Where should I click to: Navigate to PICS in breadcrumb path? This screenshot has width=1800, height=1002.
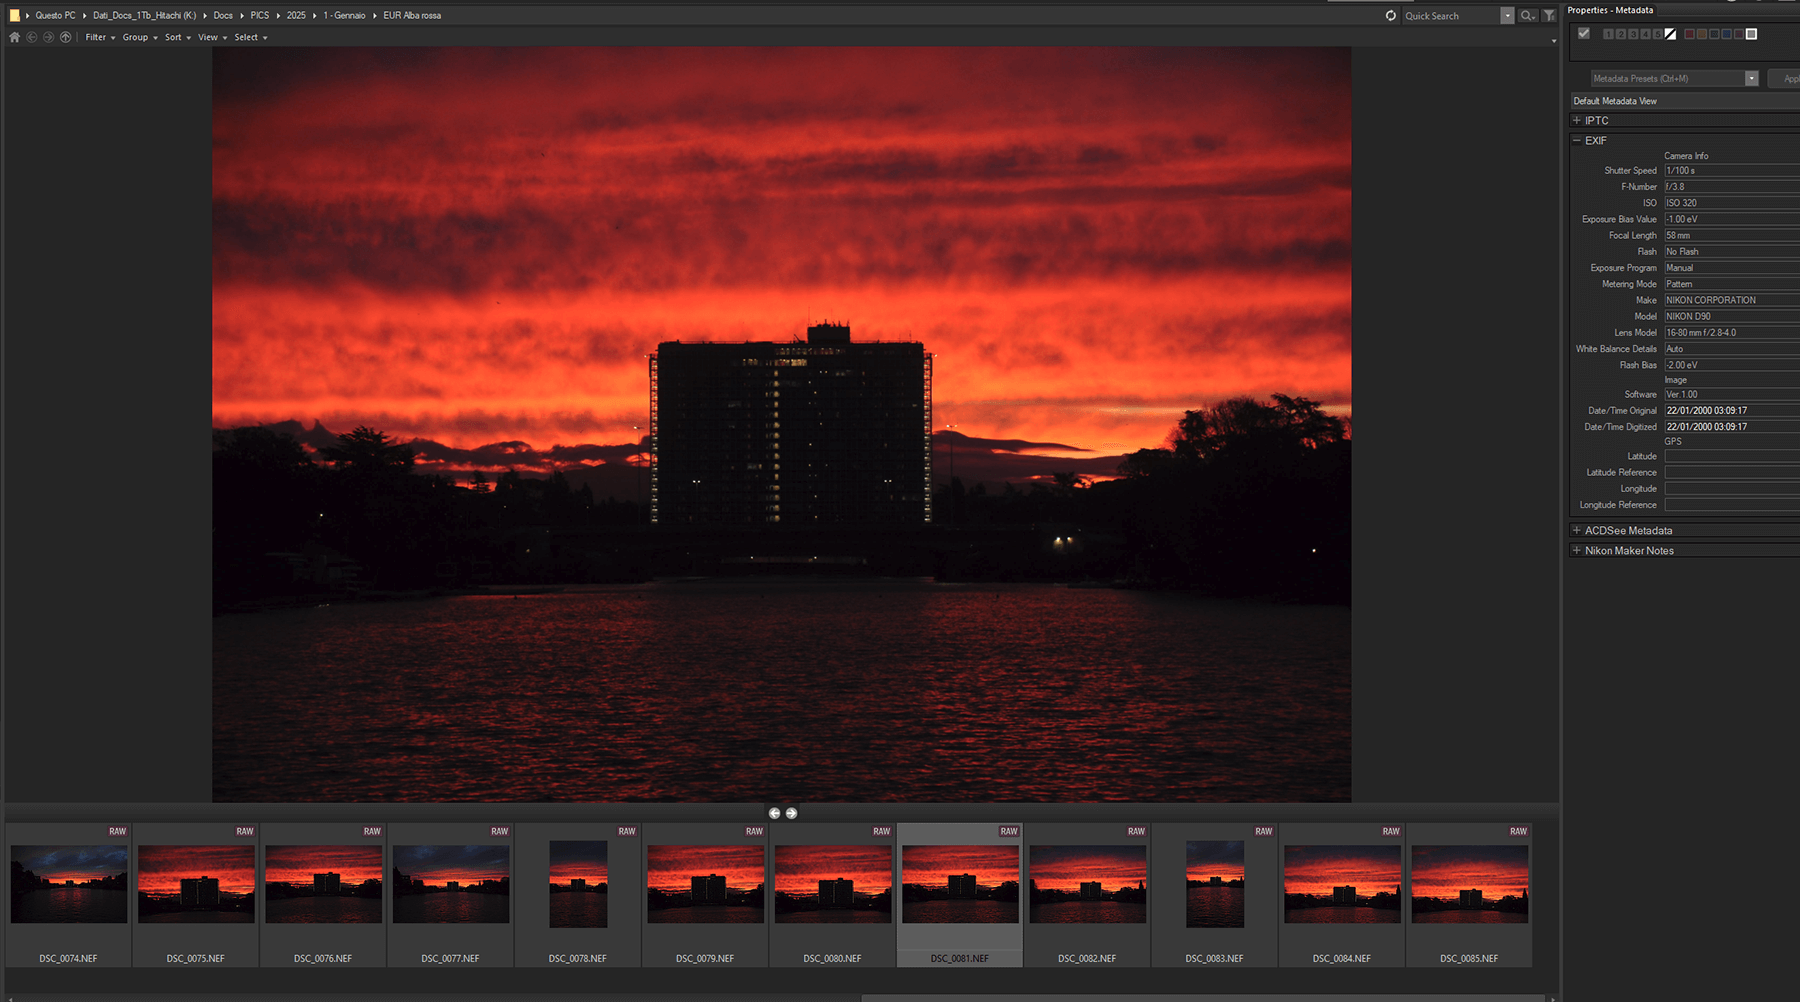[260, 15]
